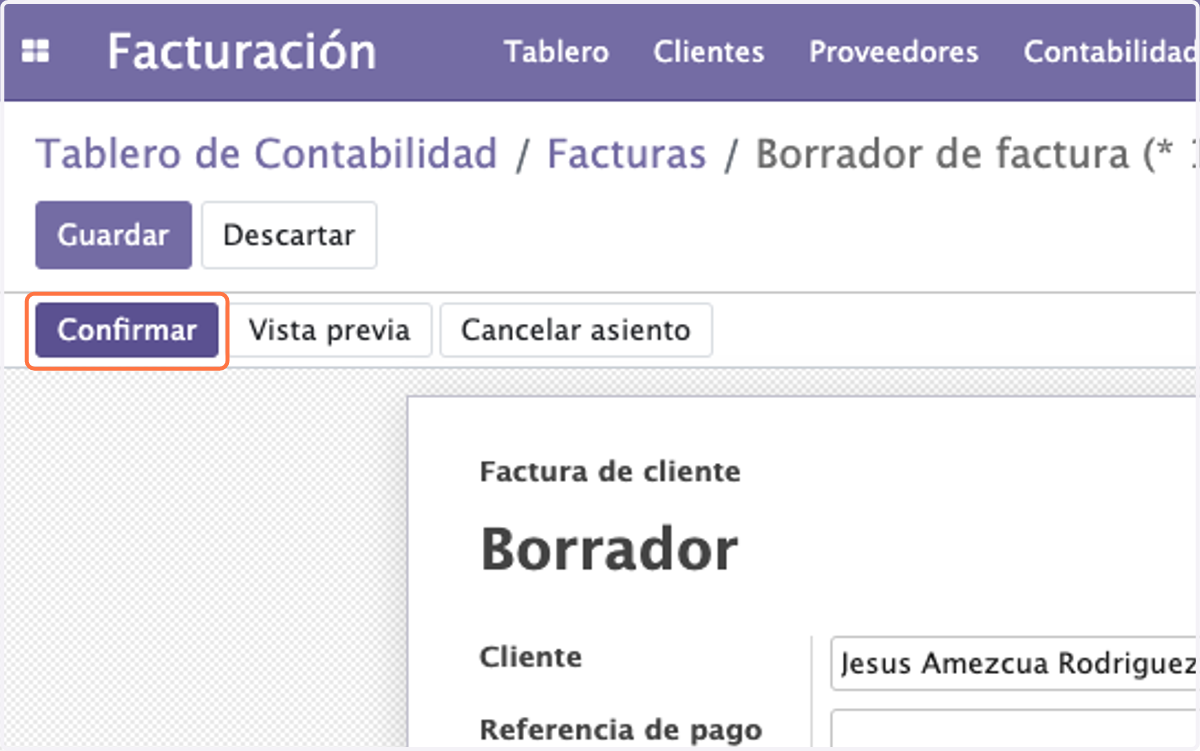
Task: Click the Borrador invoice title
Action: click(609, 549)
